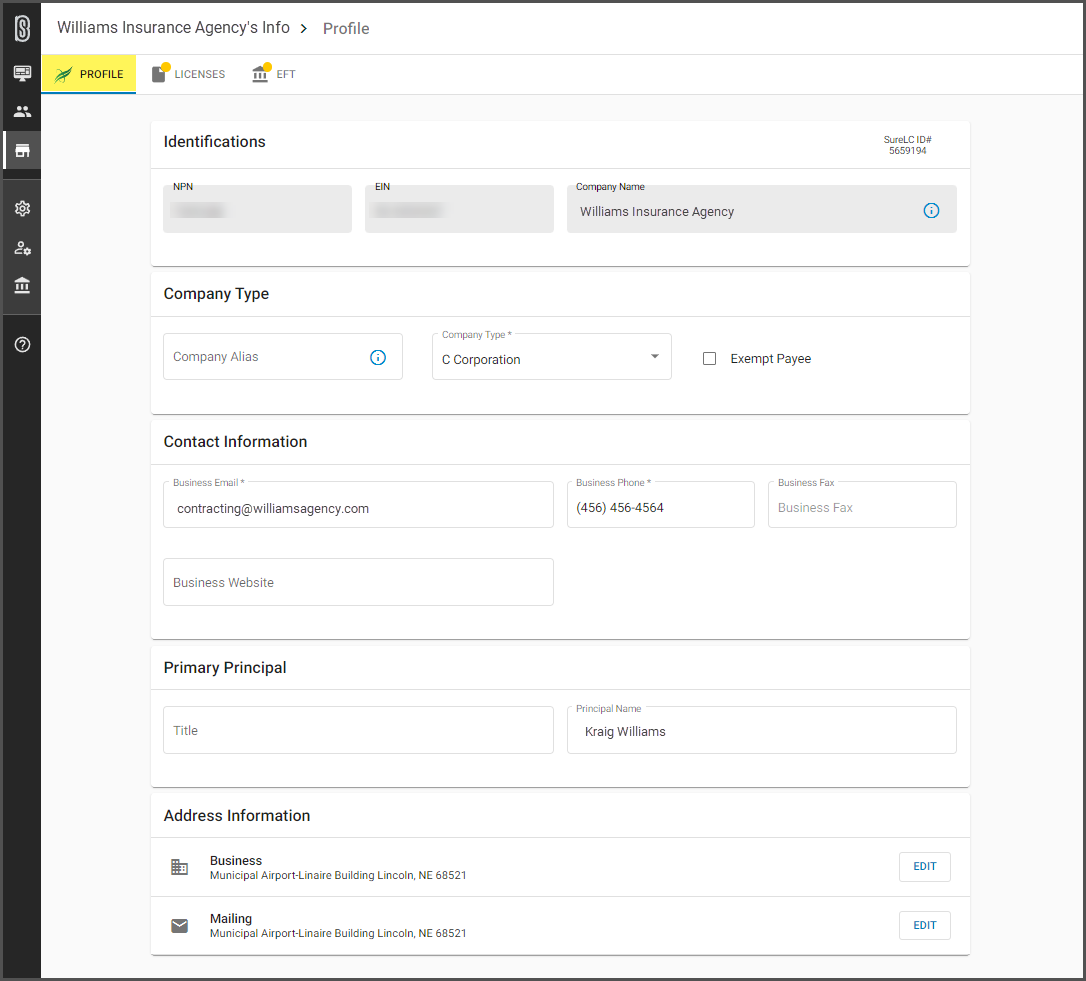Click the Company Name field

point(761,209)
